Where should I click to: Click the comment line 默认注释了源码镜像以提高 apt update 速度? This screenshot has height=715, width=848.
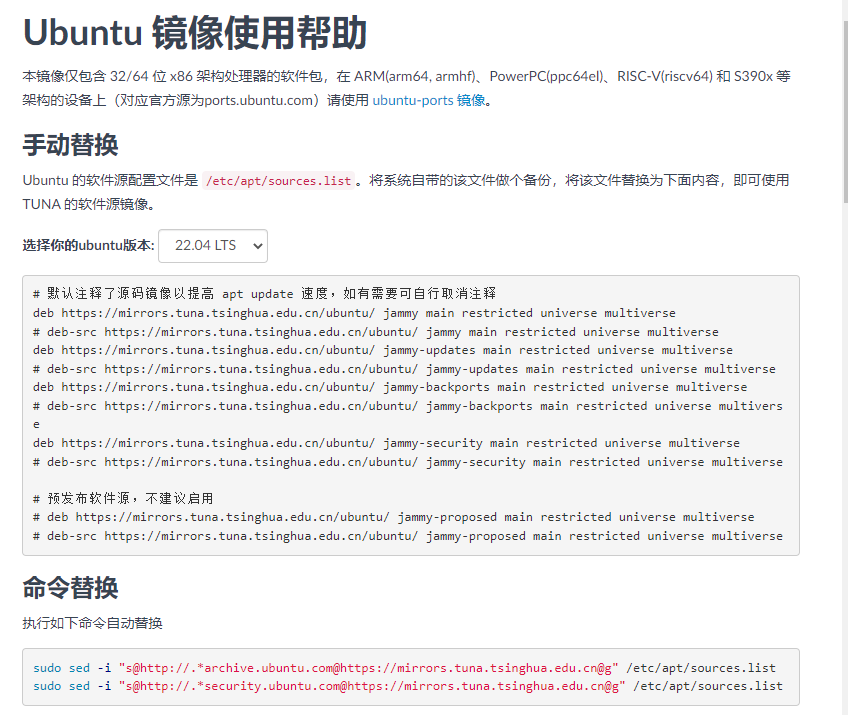264,294
